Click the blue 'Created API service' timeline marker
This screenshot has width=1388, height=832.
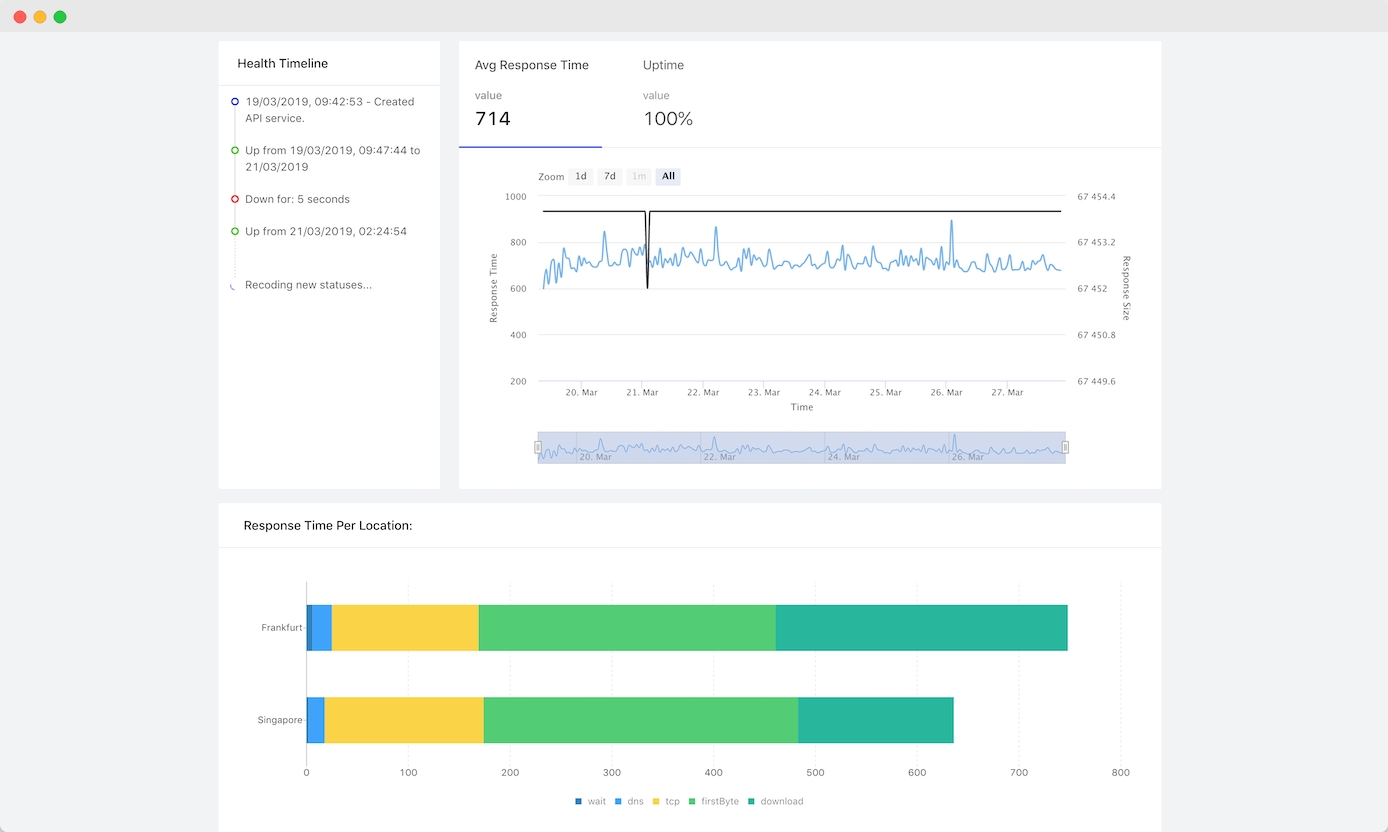click(x=235, y=102)
